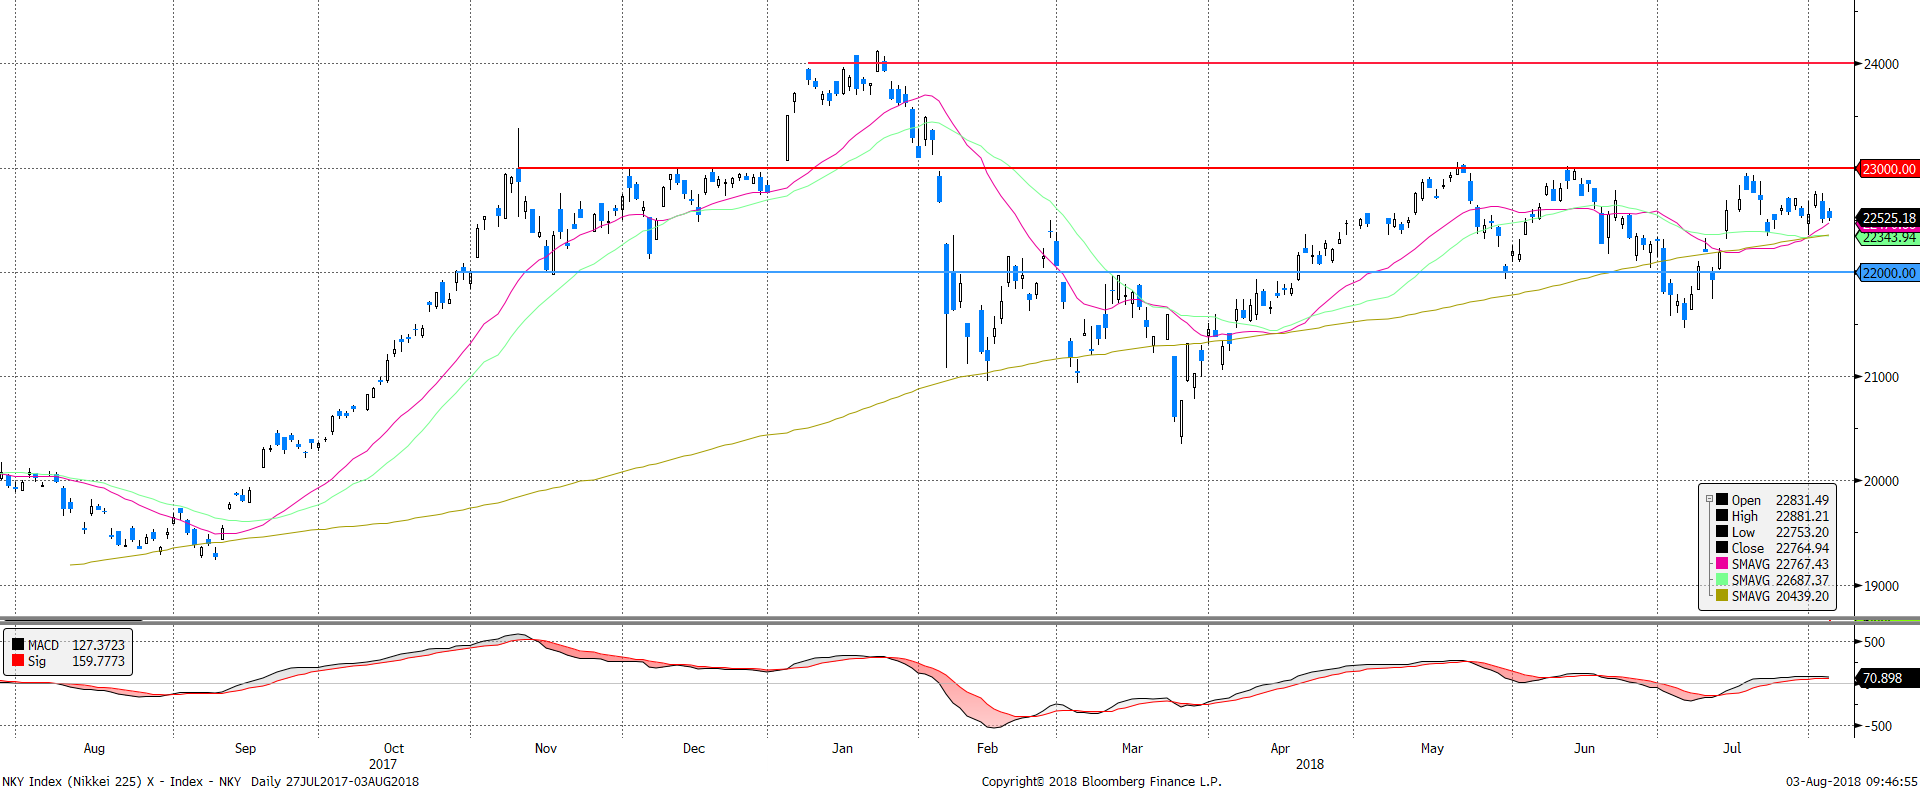This screenshot has height=790, width=1920.
Task: Collapse the price legend tree
Action: tap(1709, 499)
